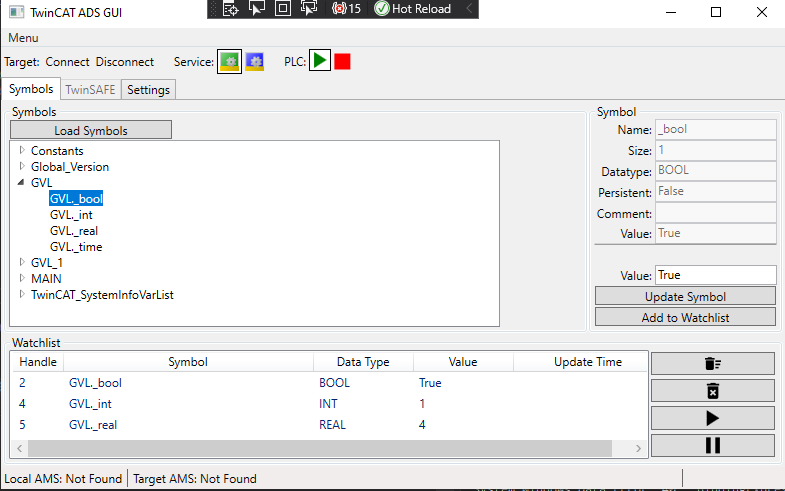The image size is (785, 491).
Task: Expand the Constants tree node
Action: (x=22, y=150)
